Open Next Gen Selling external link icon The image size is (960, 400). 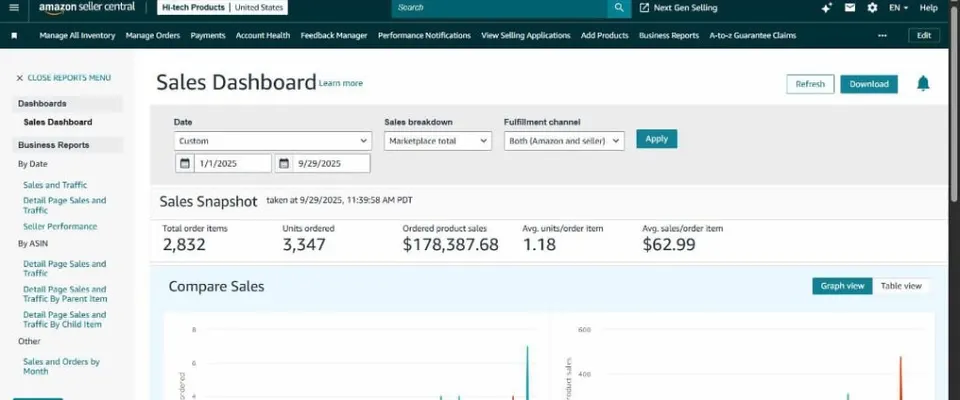click(644, 8)
